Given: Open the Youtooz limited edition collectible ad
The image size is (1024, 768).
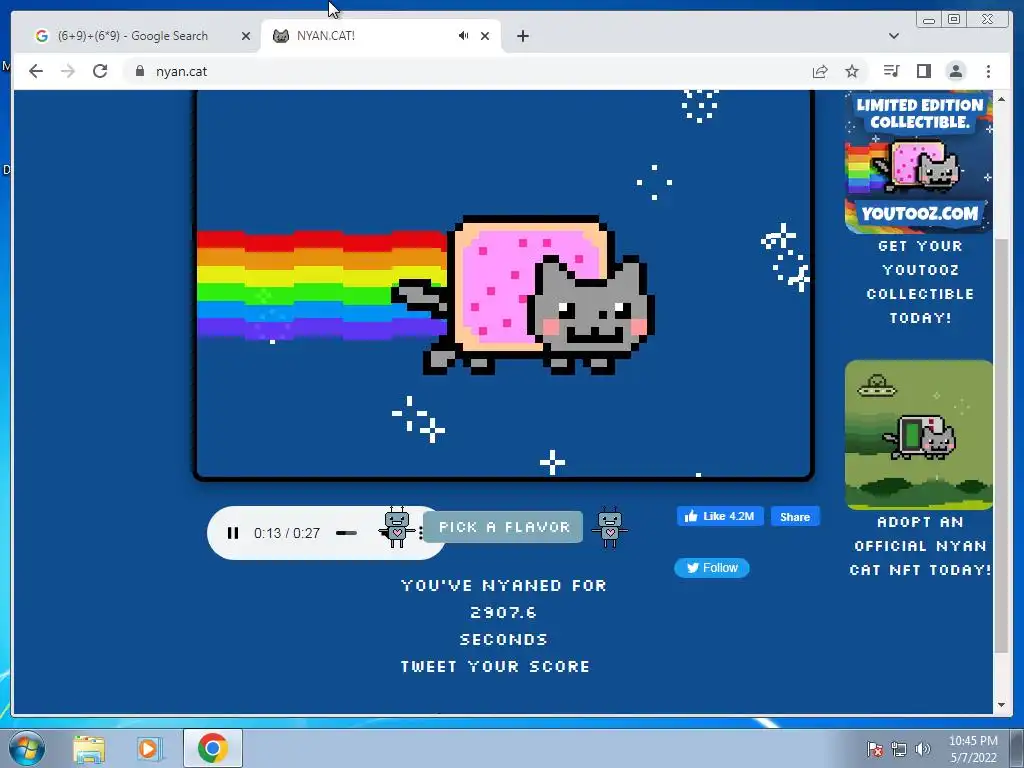Looking at the screenshot, I should (x=919, y=162).
